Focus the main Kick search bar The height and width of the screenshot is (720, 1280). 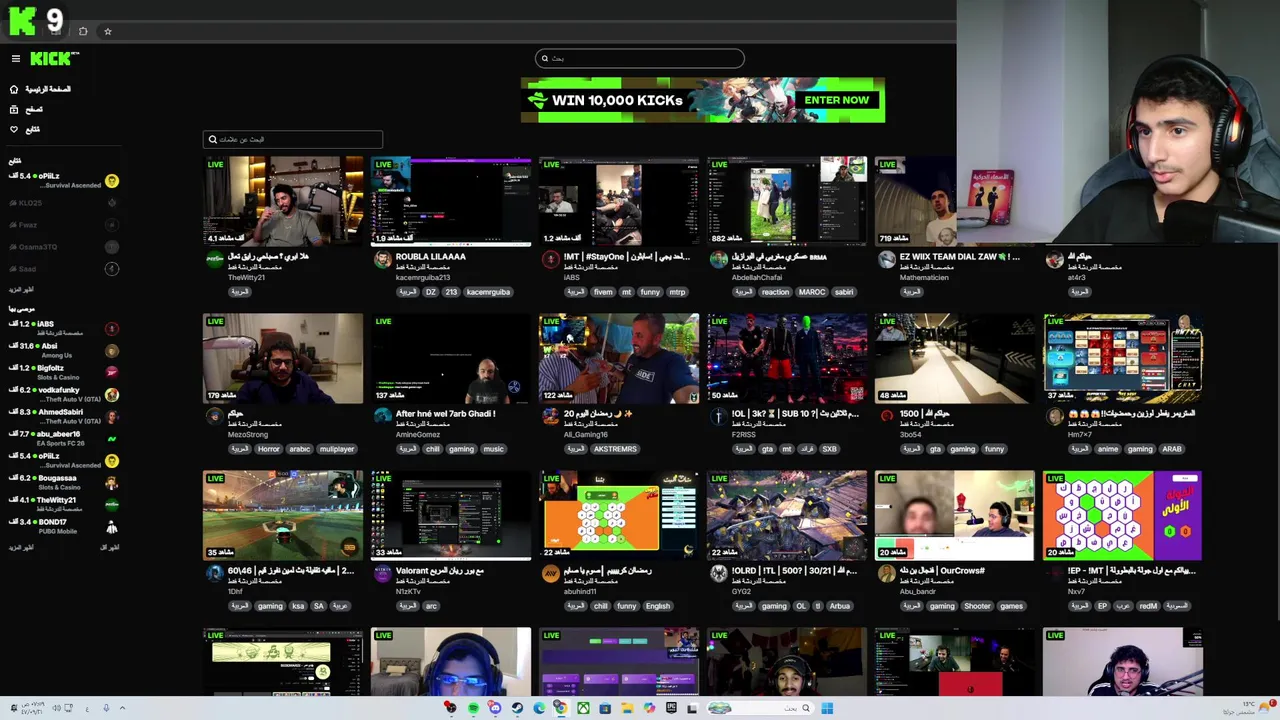640,58
